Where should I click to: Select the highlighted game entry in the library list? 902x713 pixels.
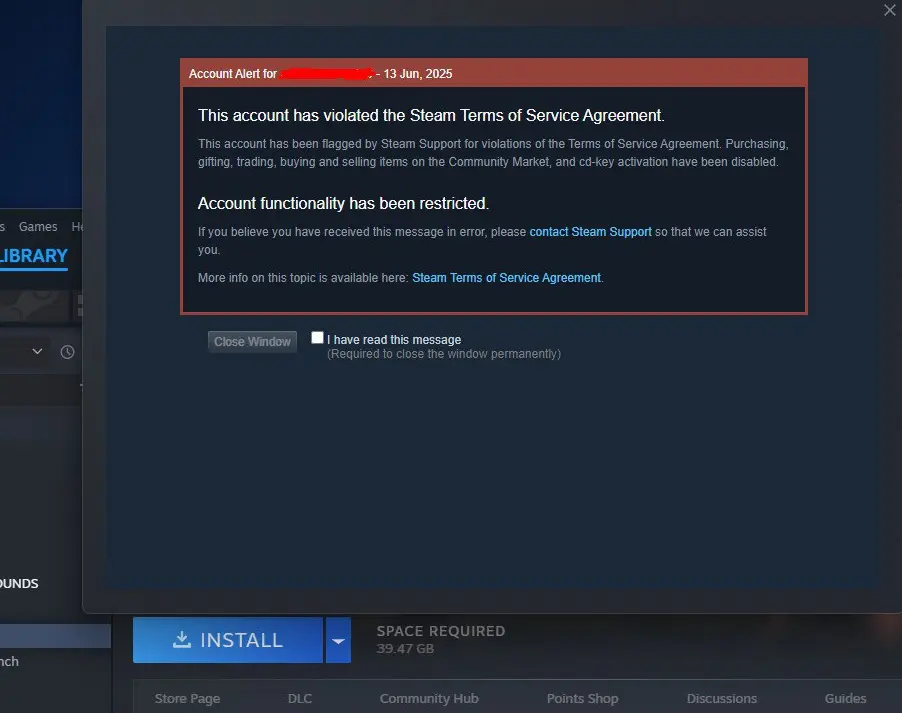click(55, 636)
